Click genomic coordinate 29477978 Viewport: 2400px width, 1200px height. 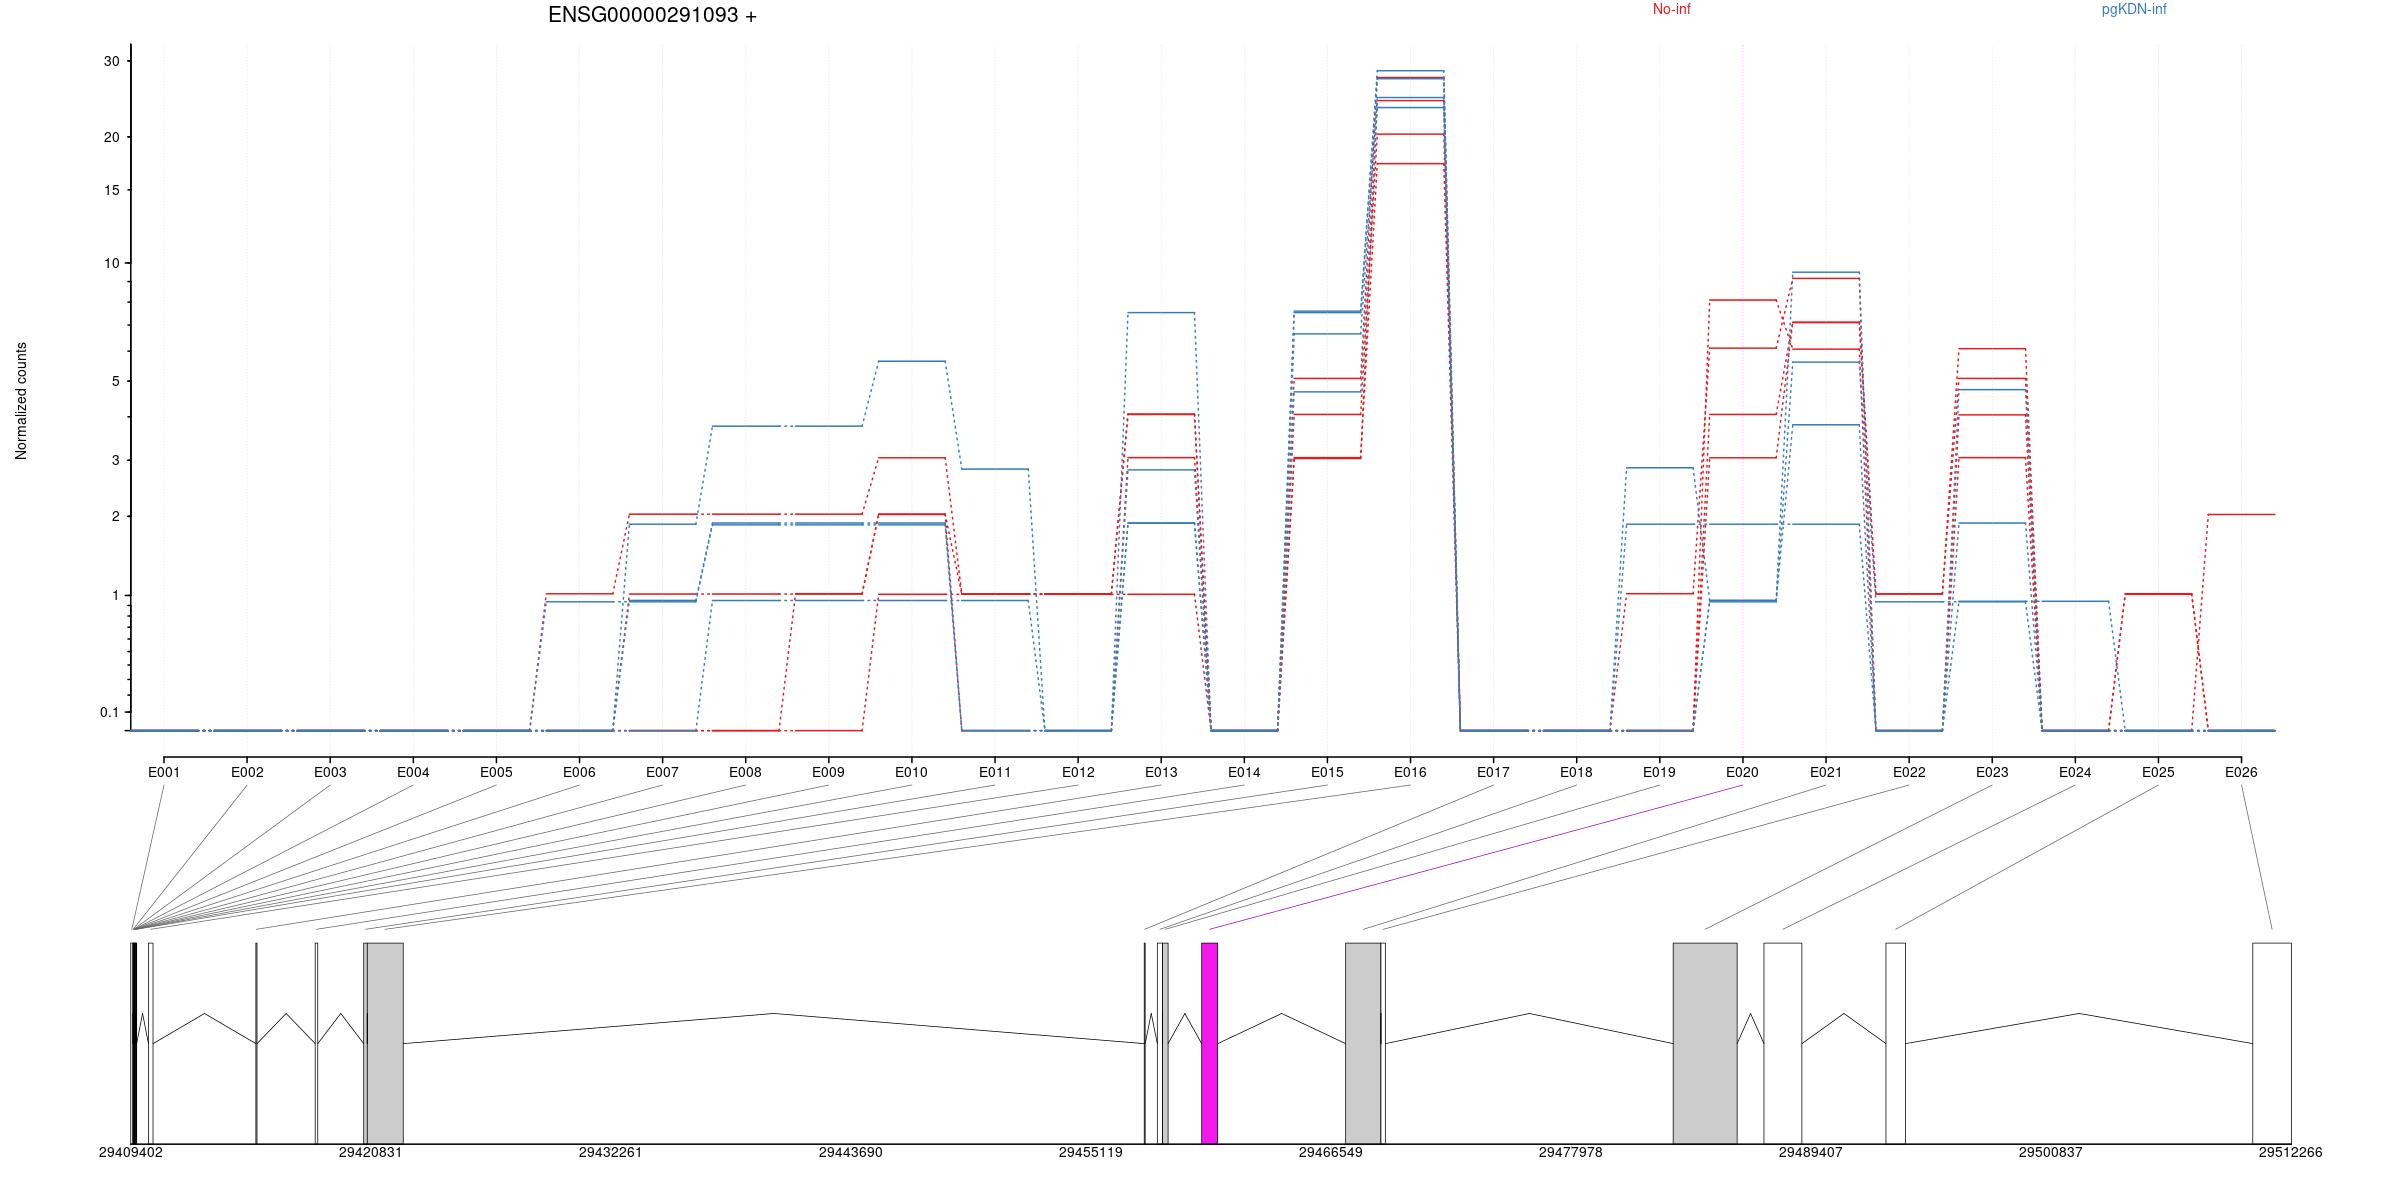[x=1571, y=1152]
